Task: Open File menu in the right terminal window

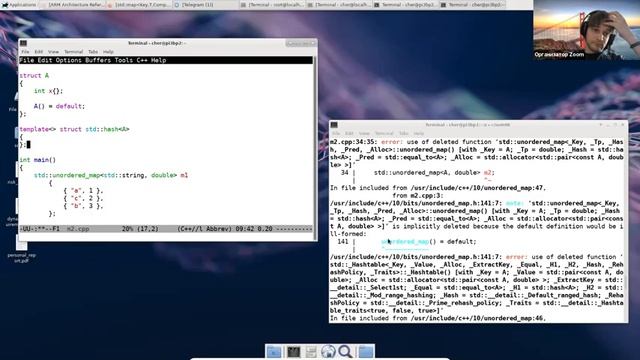Action: [x=336, y=133]
